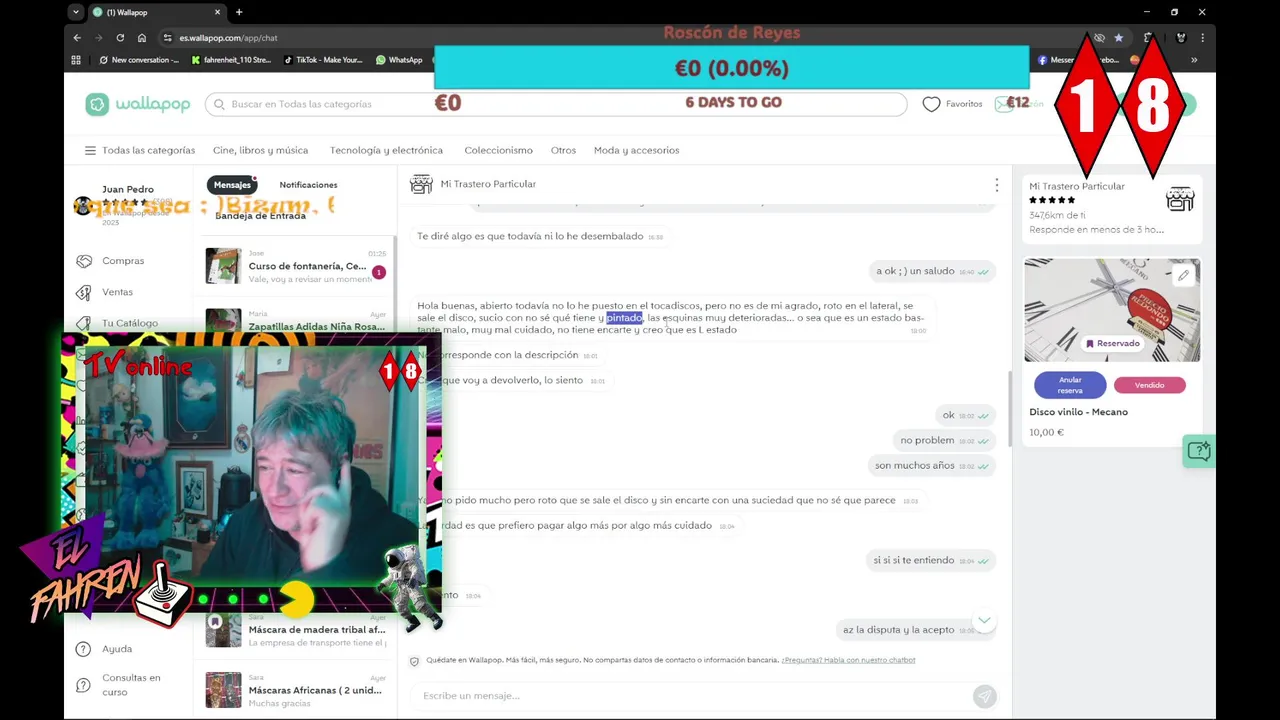Click Máscaras Africanas listing thumbnail
This screenshot has width=1280, height=720.
coord(223,690)
